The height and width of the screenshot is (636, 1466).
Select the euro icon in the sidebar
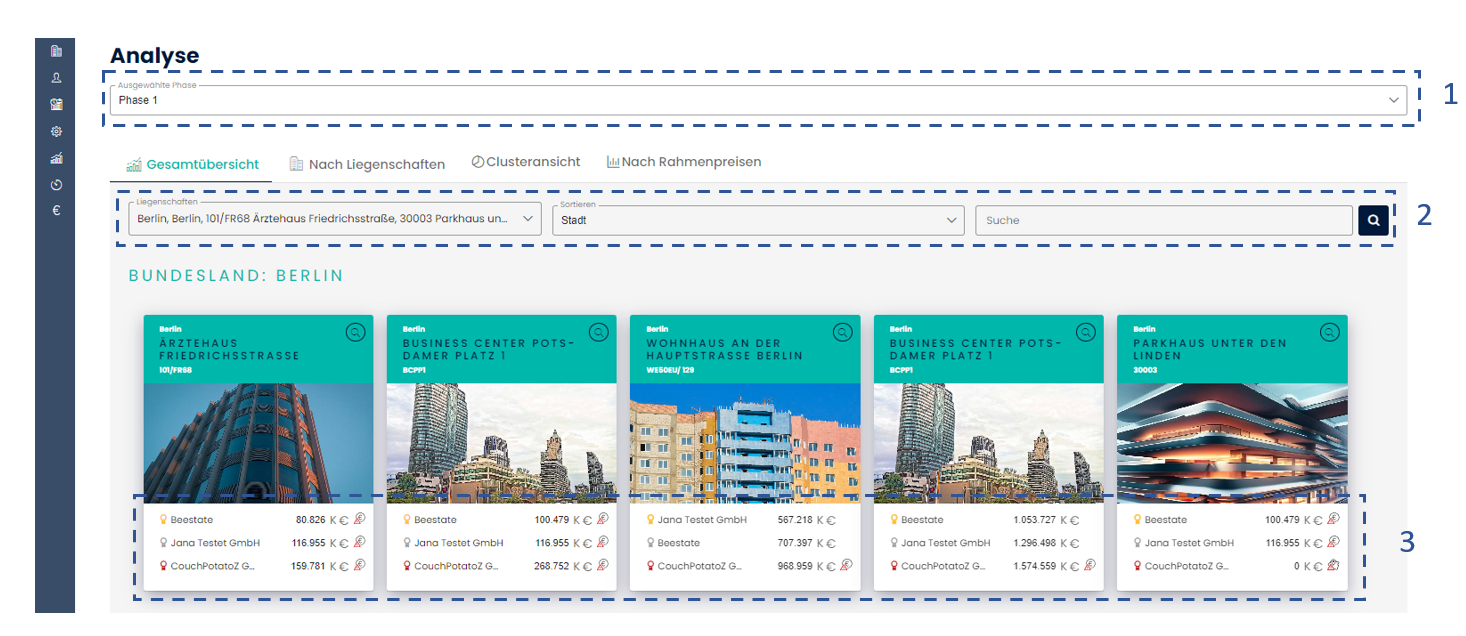coord(56,210)
